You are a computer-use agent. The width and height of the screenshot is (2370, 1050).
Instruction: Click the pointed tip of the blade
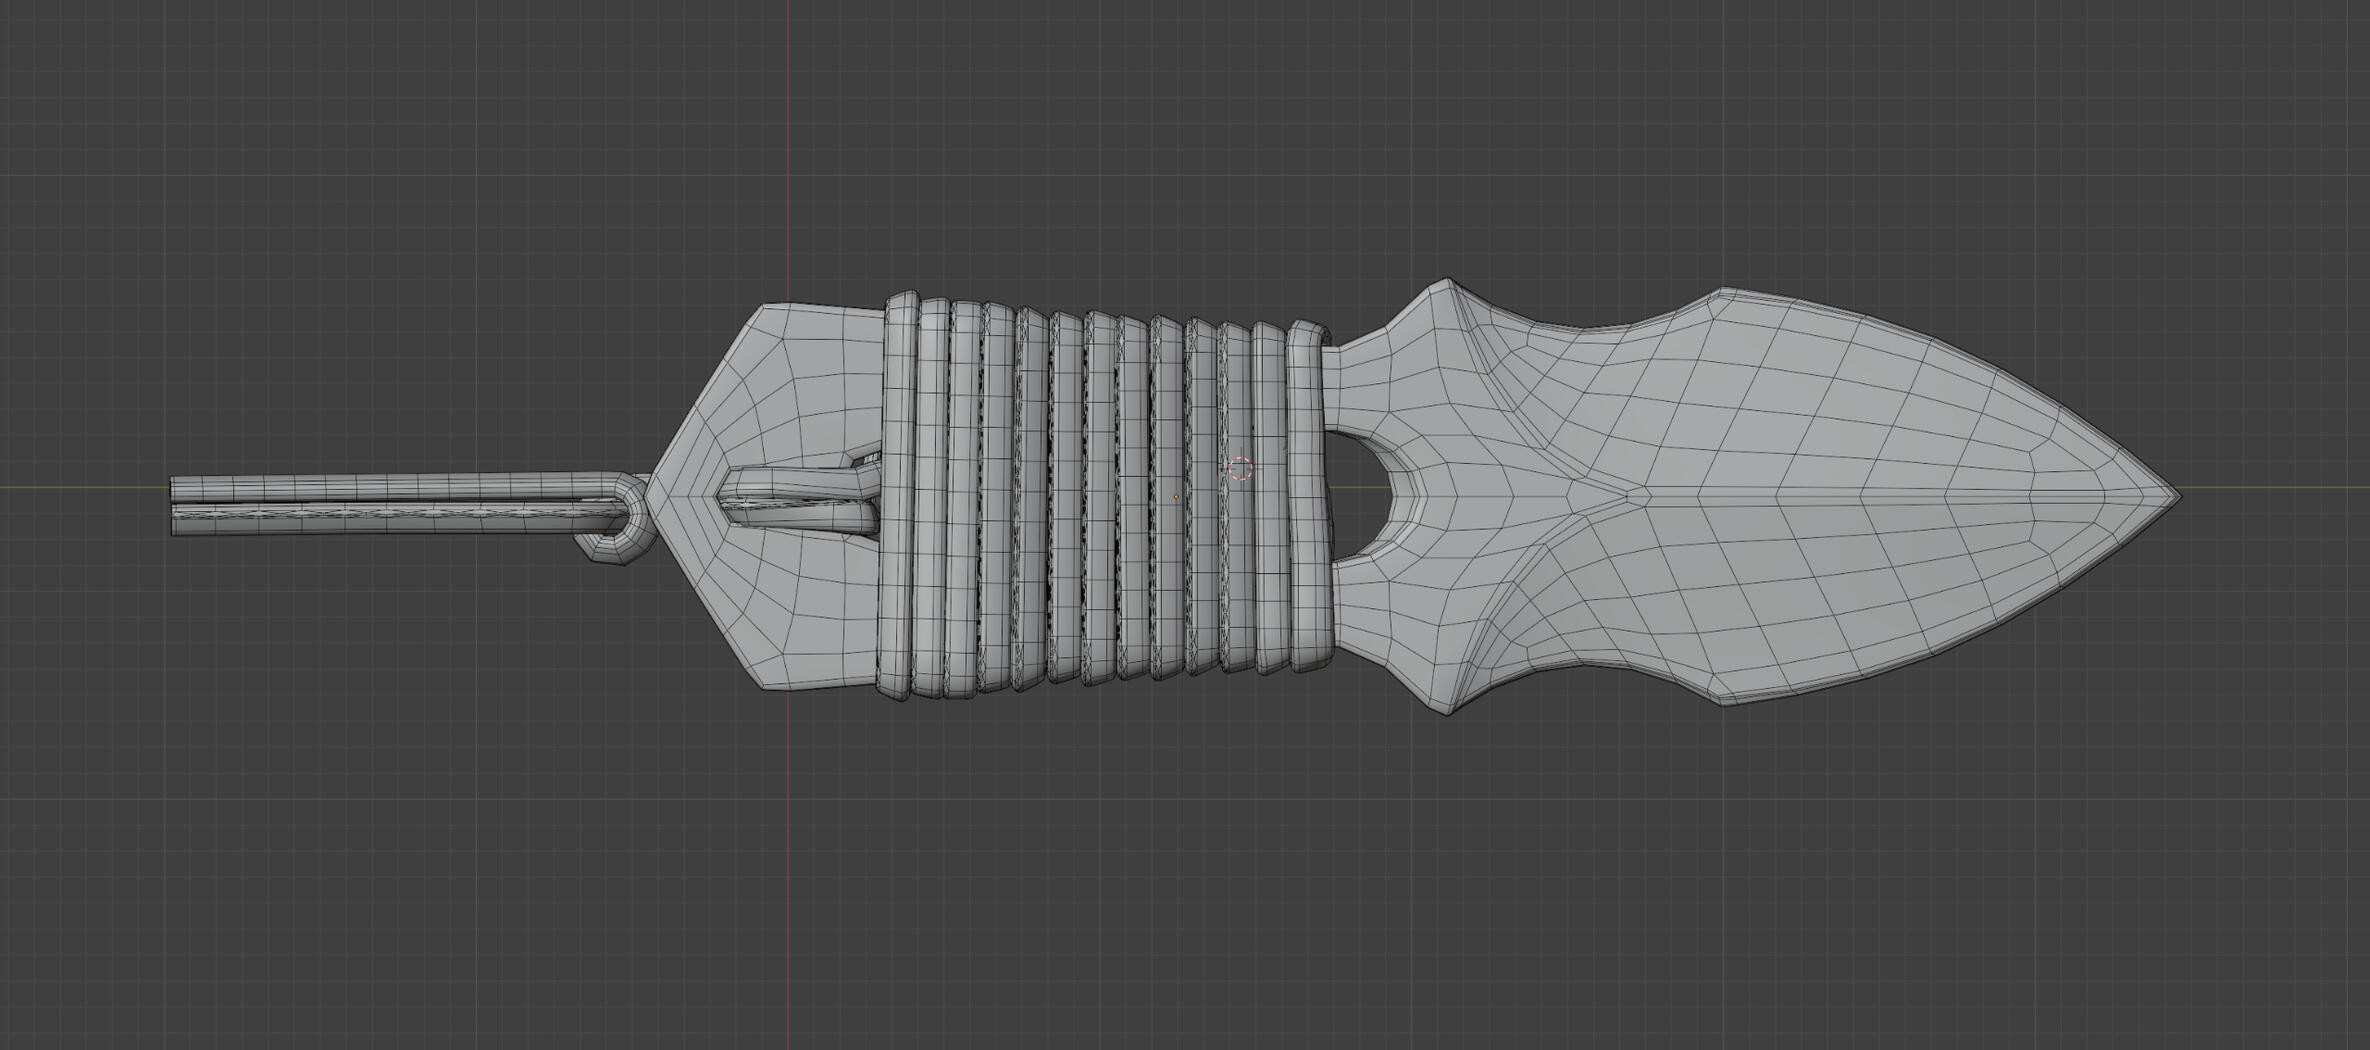(2177, 494)
